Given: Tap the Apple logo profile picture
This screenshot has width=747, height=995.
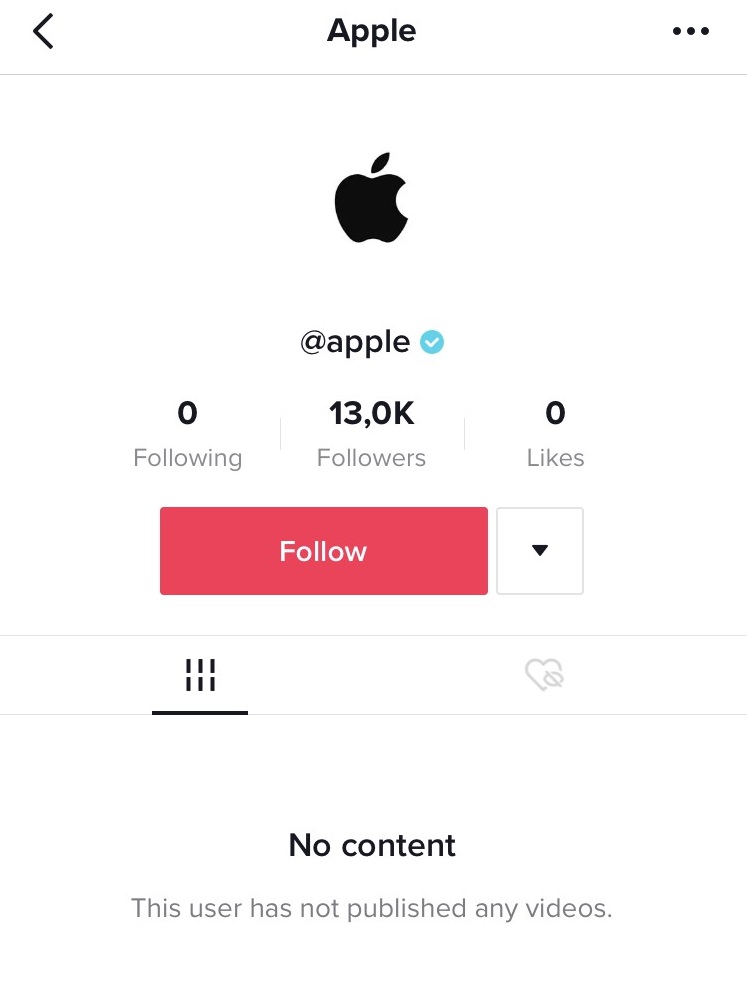Looking at the screenshot, I should click(x=371, y=197).
